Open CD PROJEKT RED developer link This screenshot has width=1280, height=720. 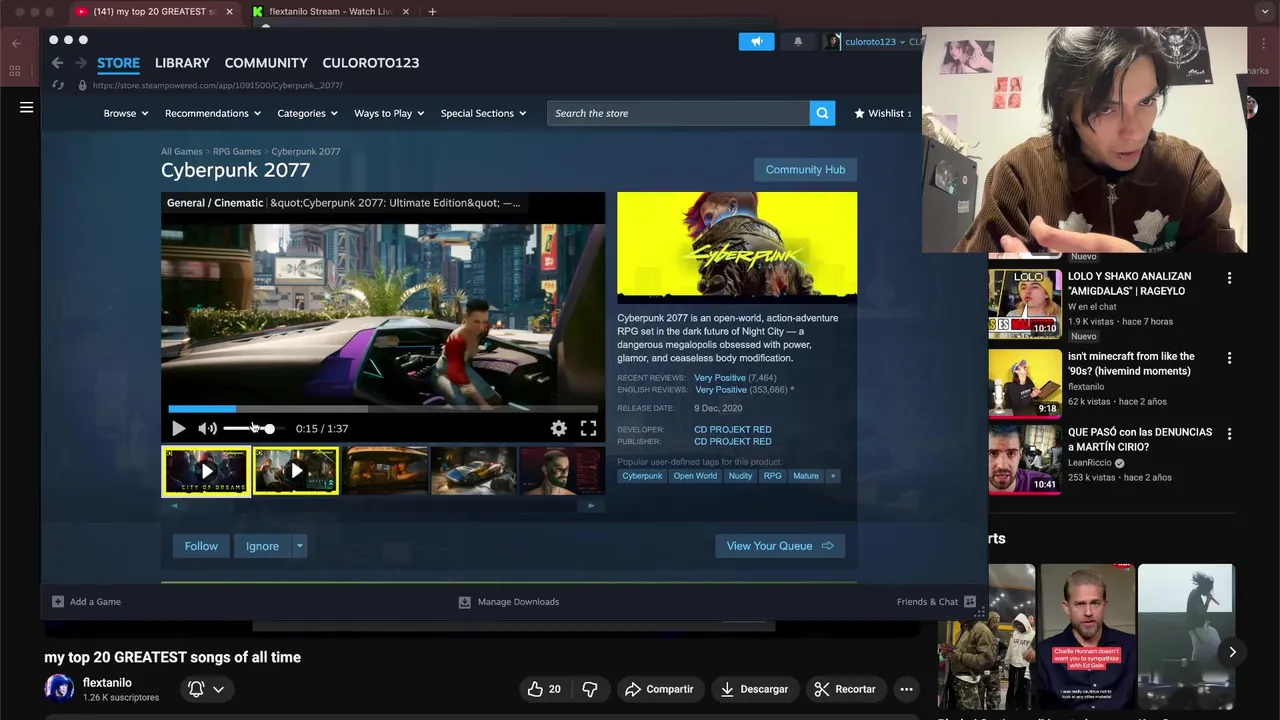pos(733,429)
